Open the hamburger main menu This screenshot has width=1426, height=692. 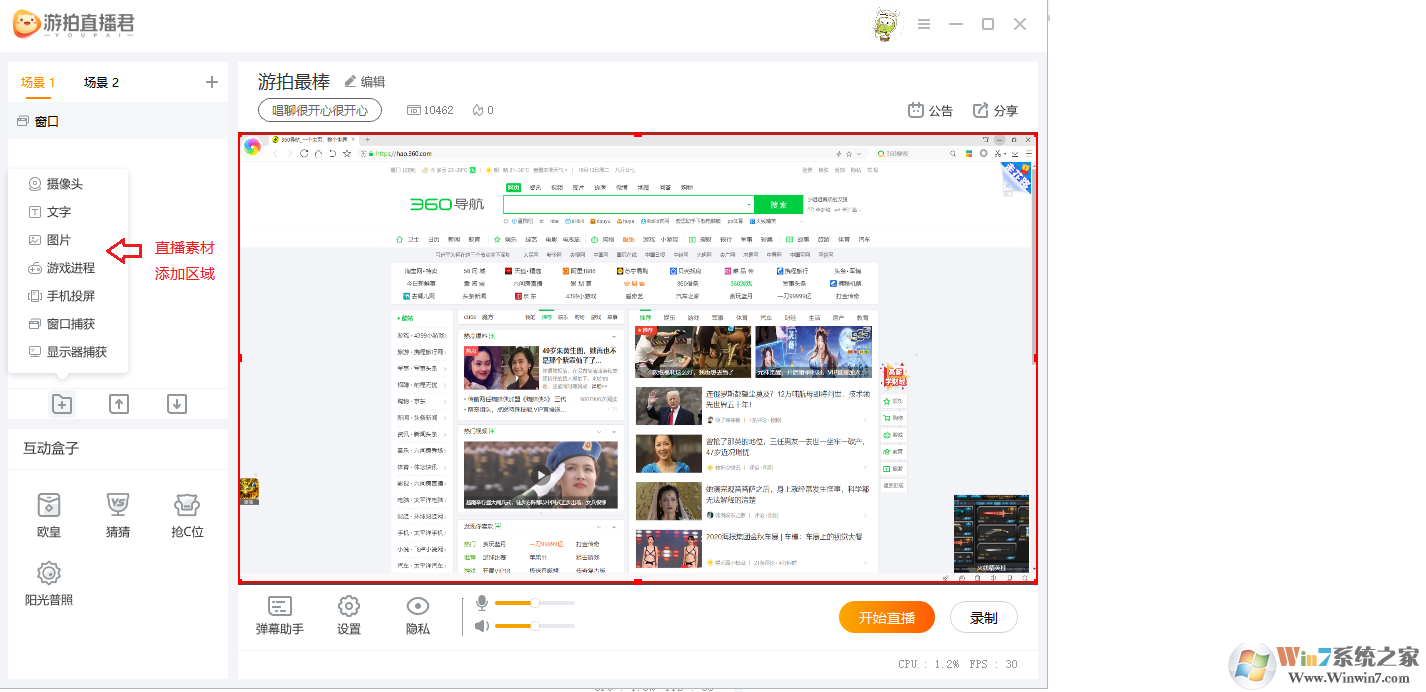click(x=924, y=24)
